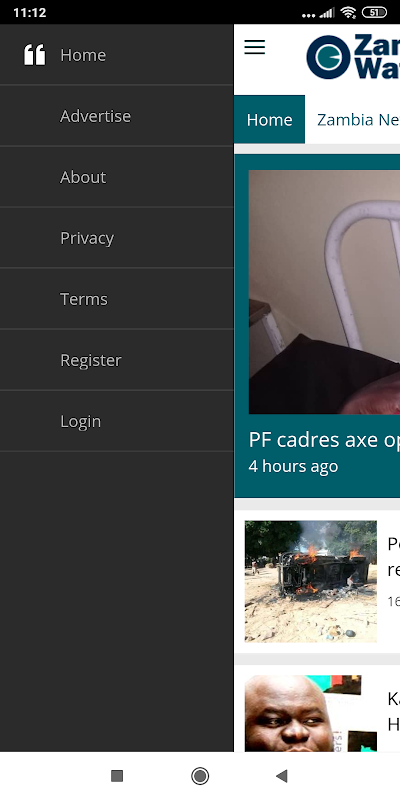Image resolution: width=400 pixels, height=800 pixels.
Task: Click the quote mark icon beside Home
Action: [x=35, y=55]
